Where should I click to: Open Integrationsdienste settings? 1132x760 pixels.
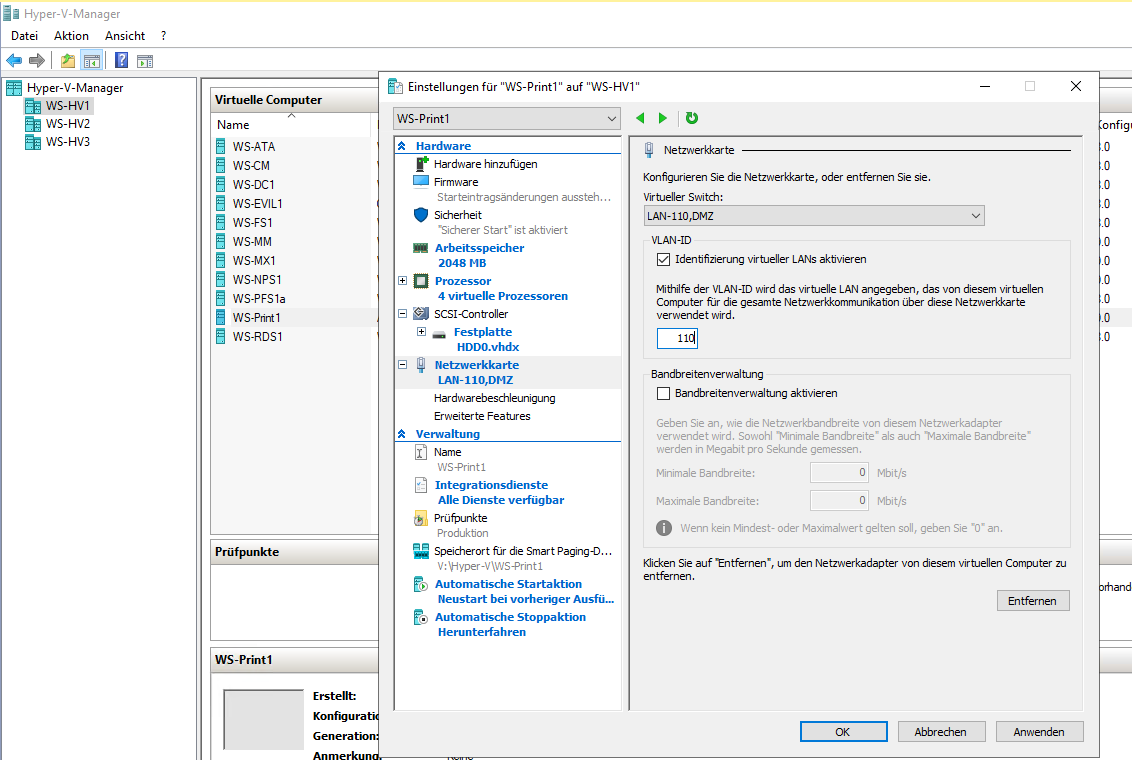point(491,485)
